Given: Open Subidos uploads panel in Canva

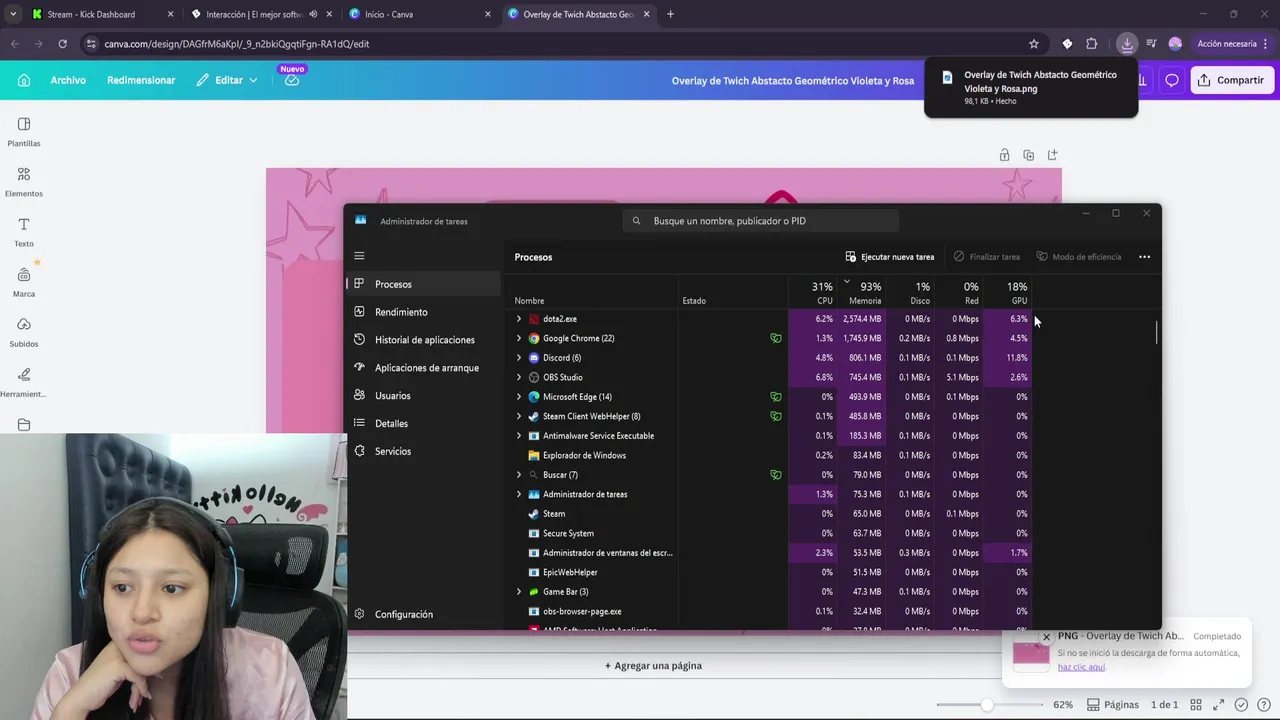Looking at the screenshot, I should click(24, 331).
